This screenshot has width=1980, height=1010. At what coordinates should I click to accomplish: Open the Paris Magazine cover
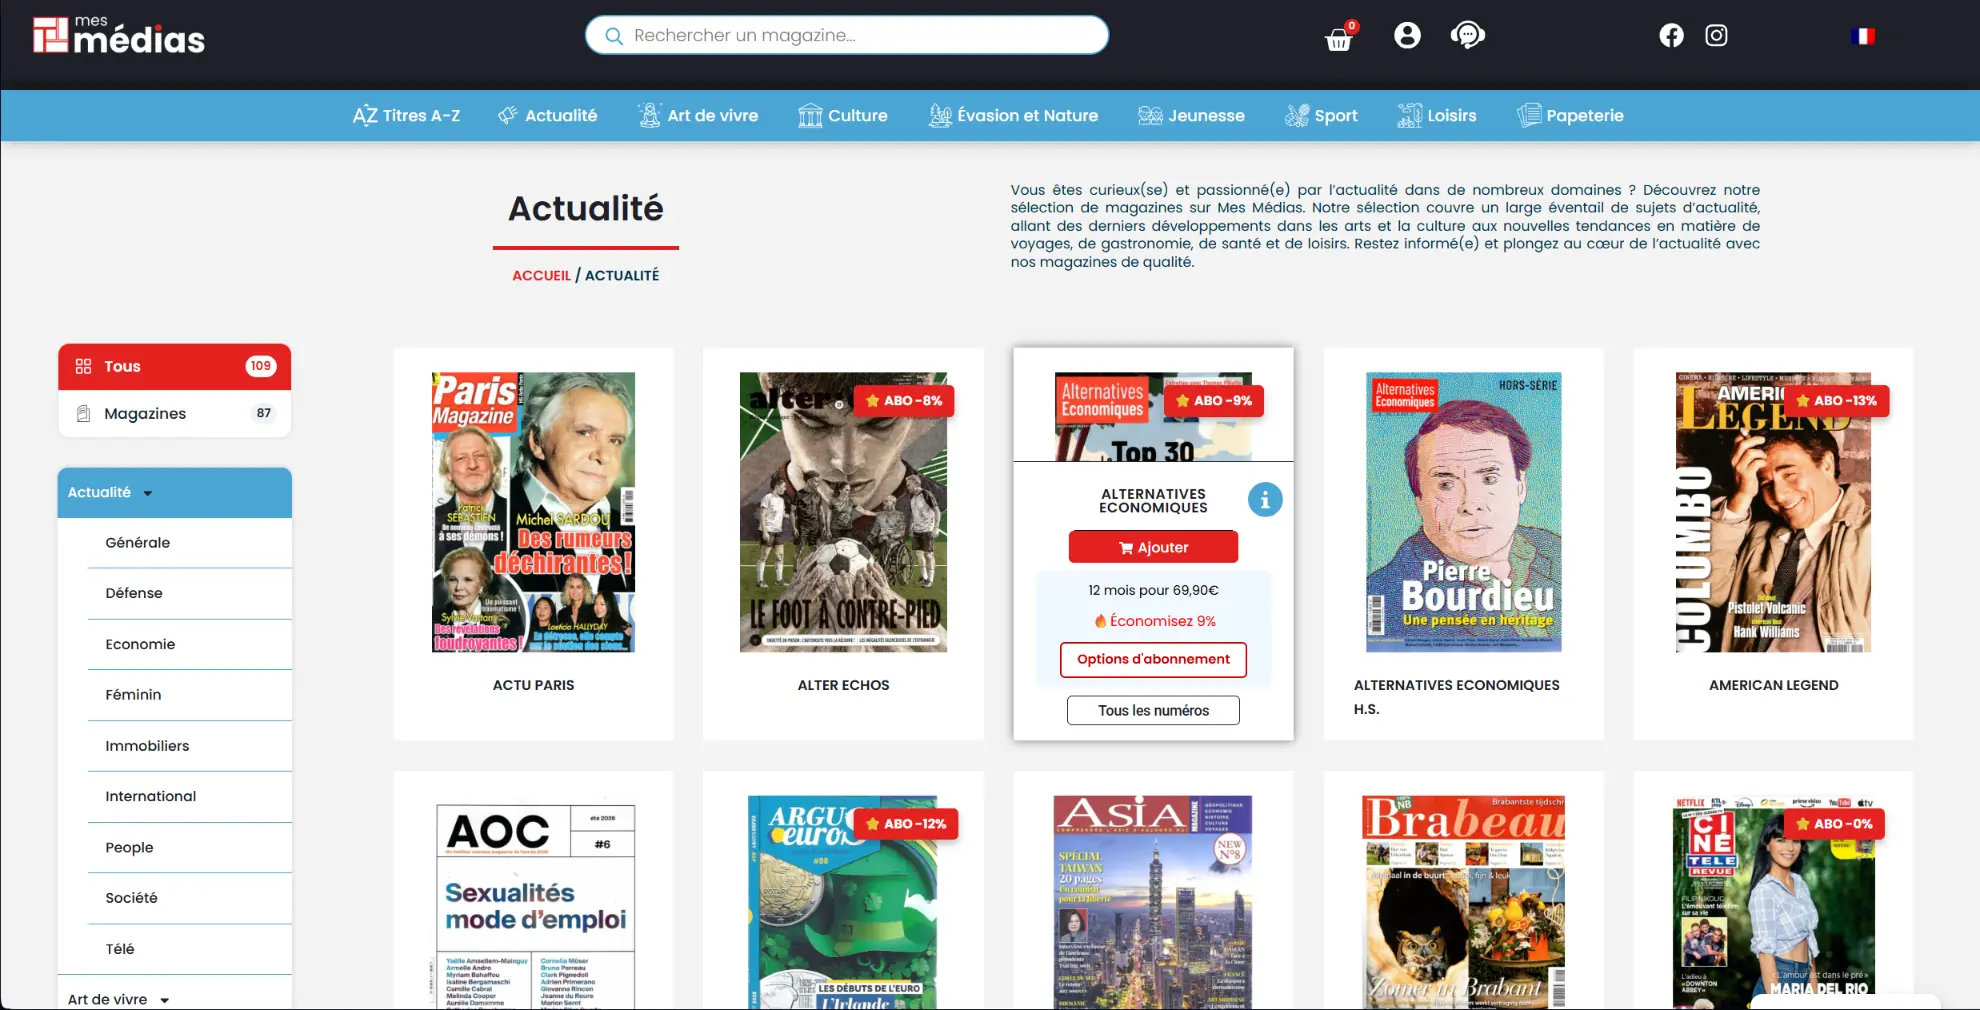pyautogui.click(x=533, y=513)
